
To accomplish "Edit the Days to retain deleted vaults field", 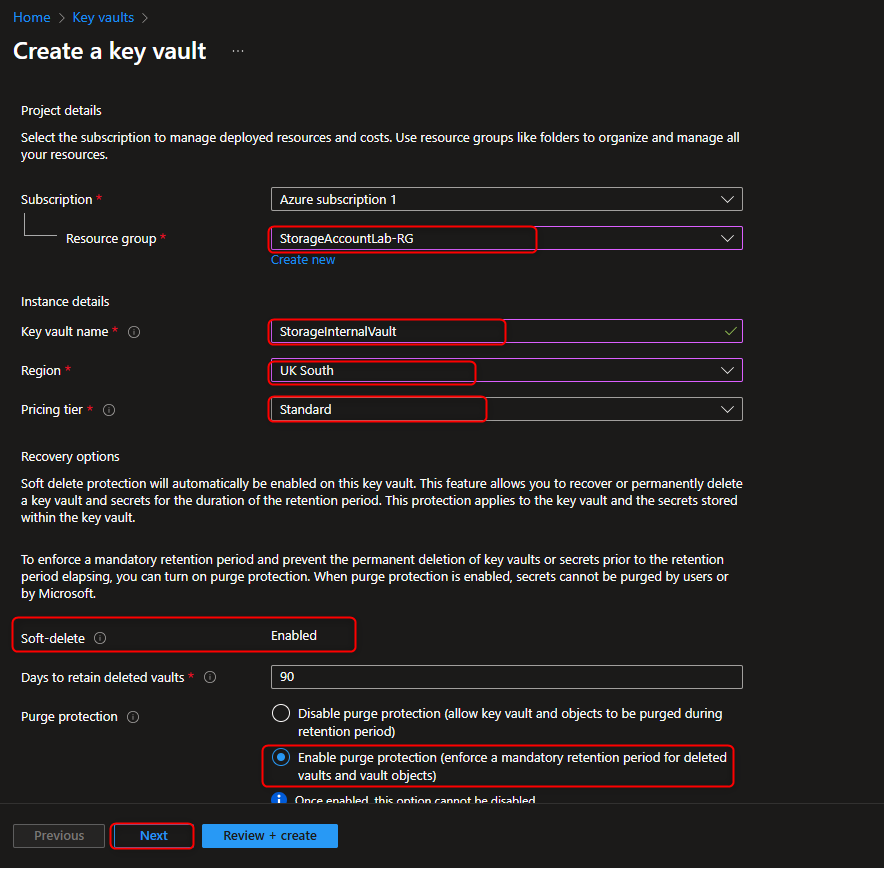I will pyautogui.click(x=506, y=677).
